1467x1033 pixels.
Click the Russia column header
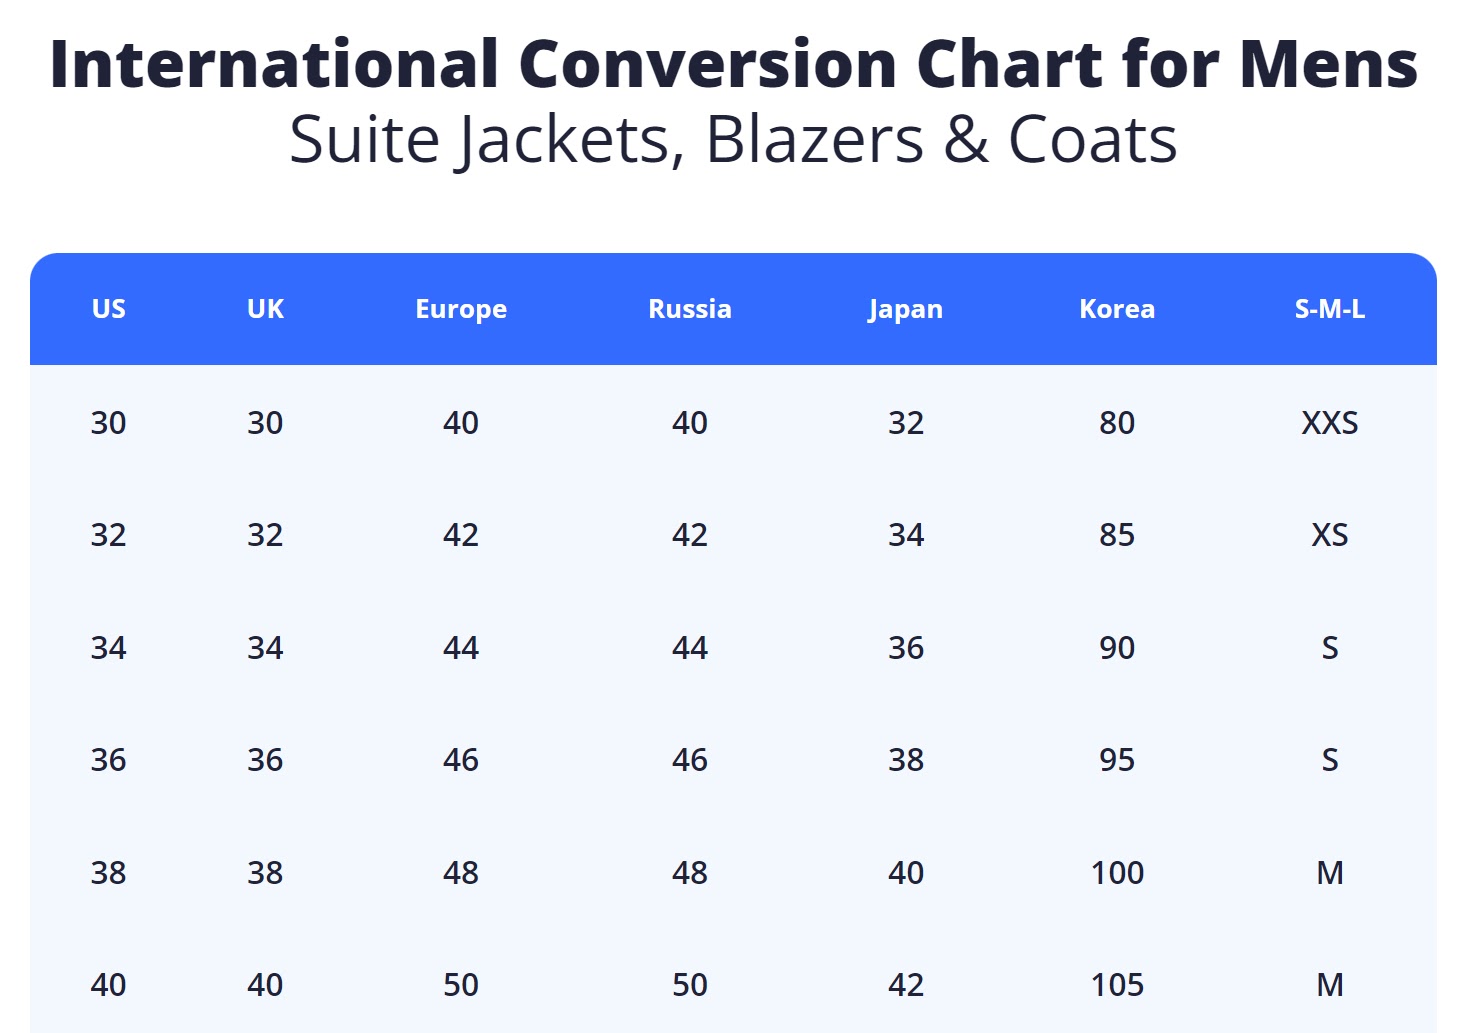pos(690,309)
